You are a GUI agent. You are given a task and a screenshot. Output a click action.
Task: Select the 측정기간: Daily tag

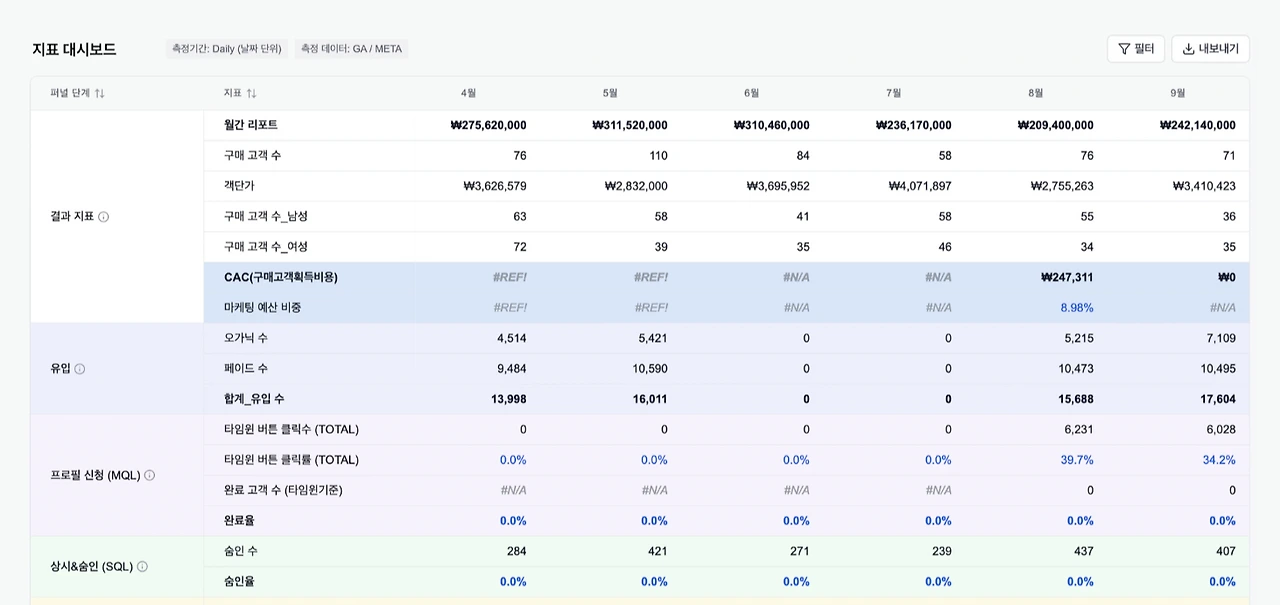tap(227, 48)
